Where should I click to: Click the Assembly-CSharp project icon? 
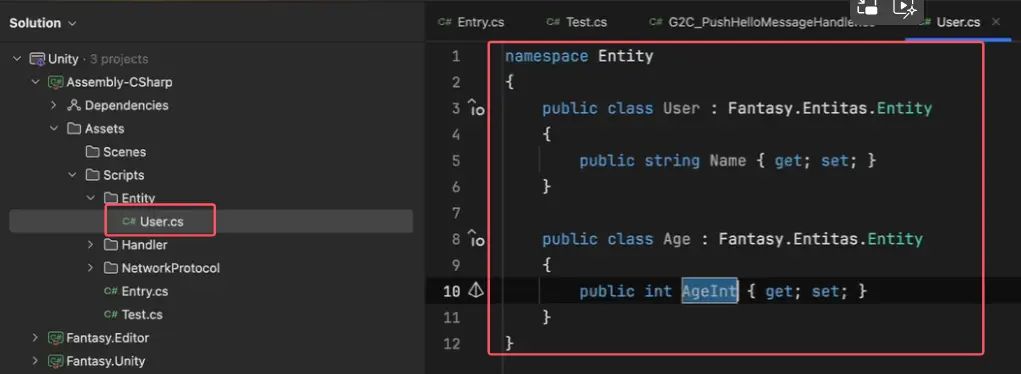pos(55,83)
